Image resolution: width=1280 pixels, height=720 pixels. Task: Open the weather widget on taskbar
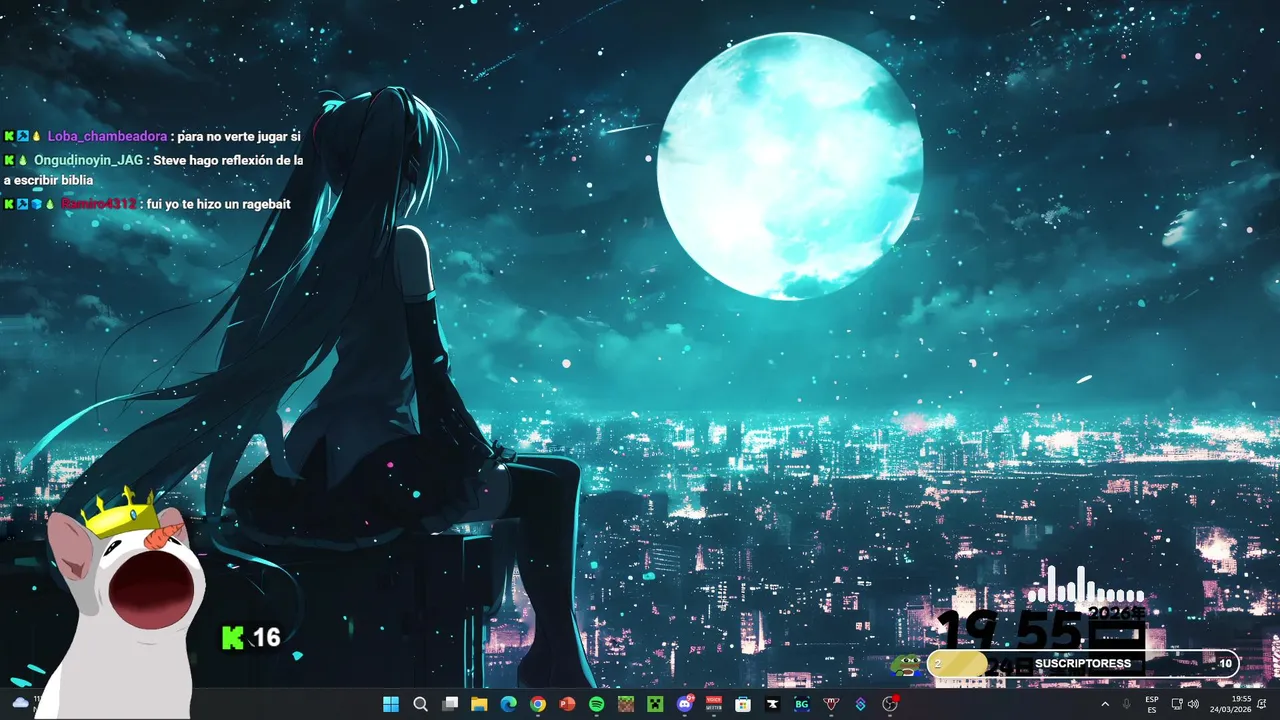tap(22, 703)
